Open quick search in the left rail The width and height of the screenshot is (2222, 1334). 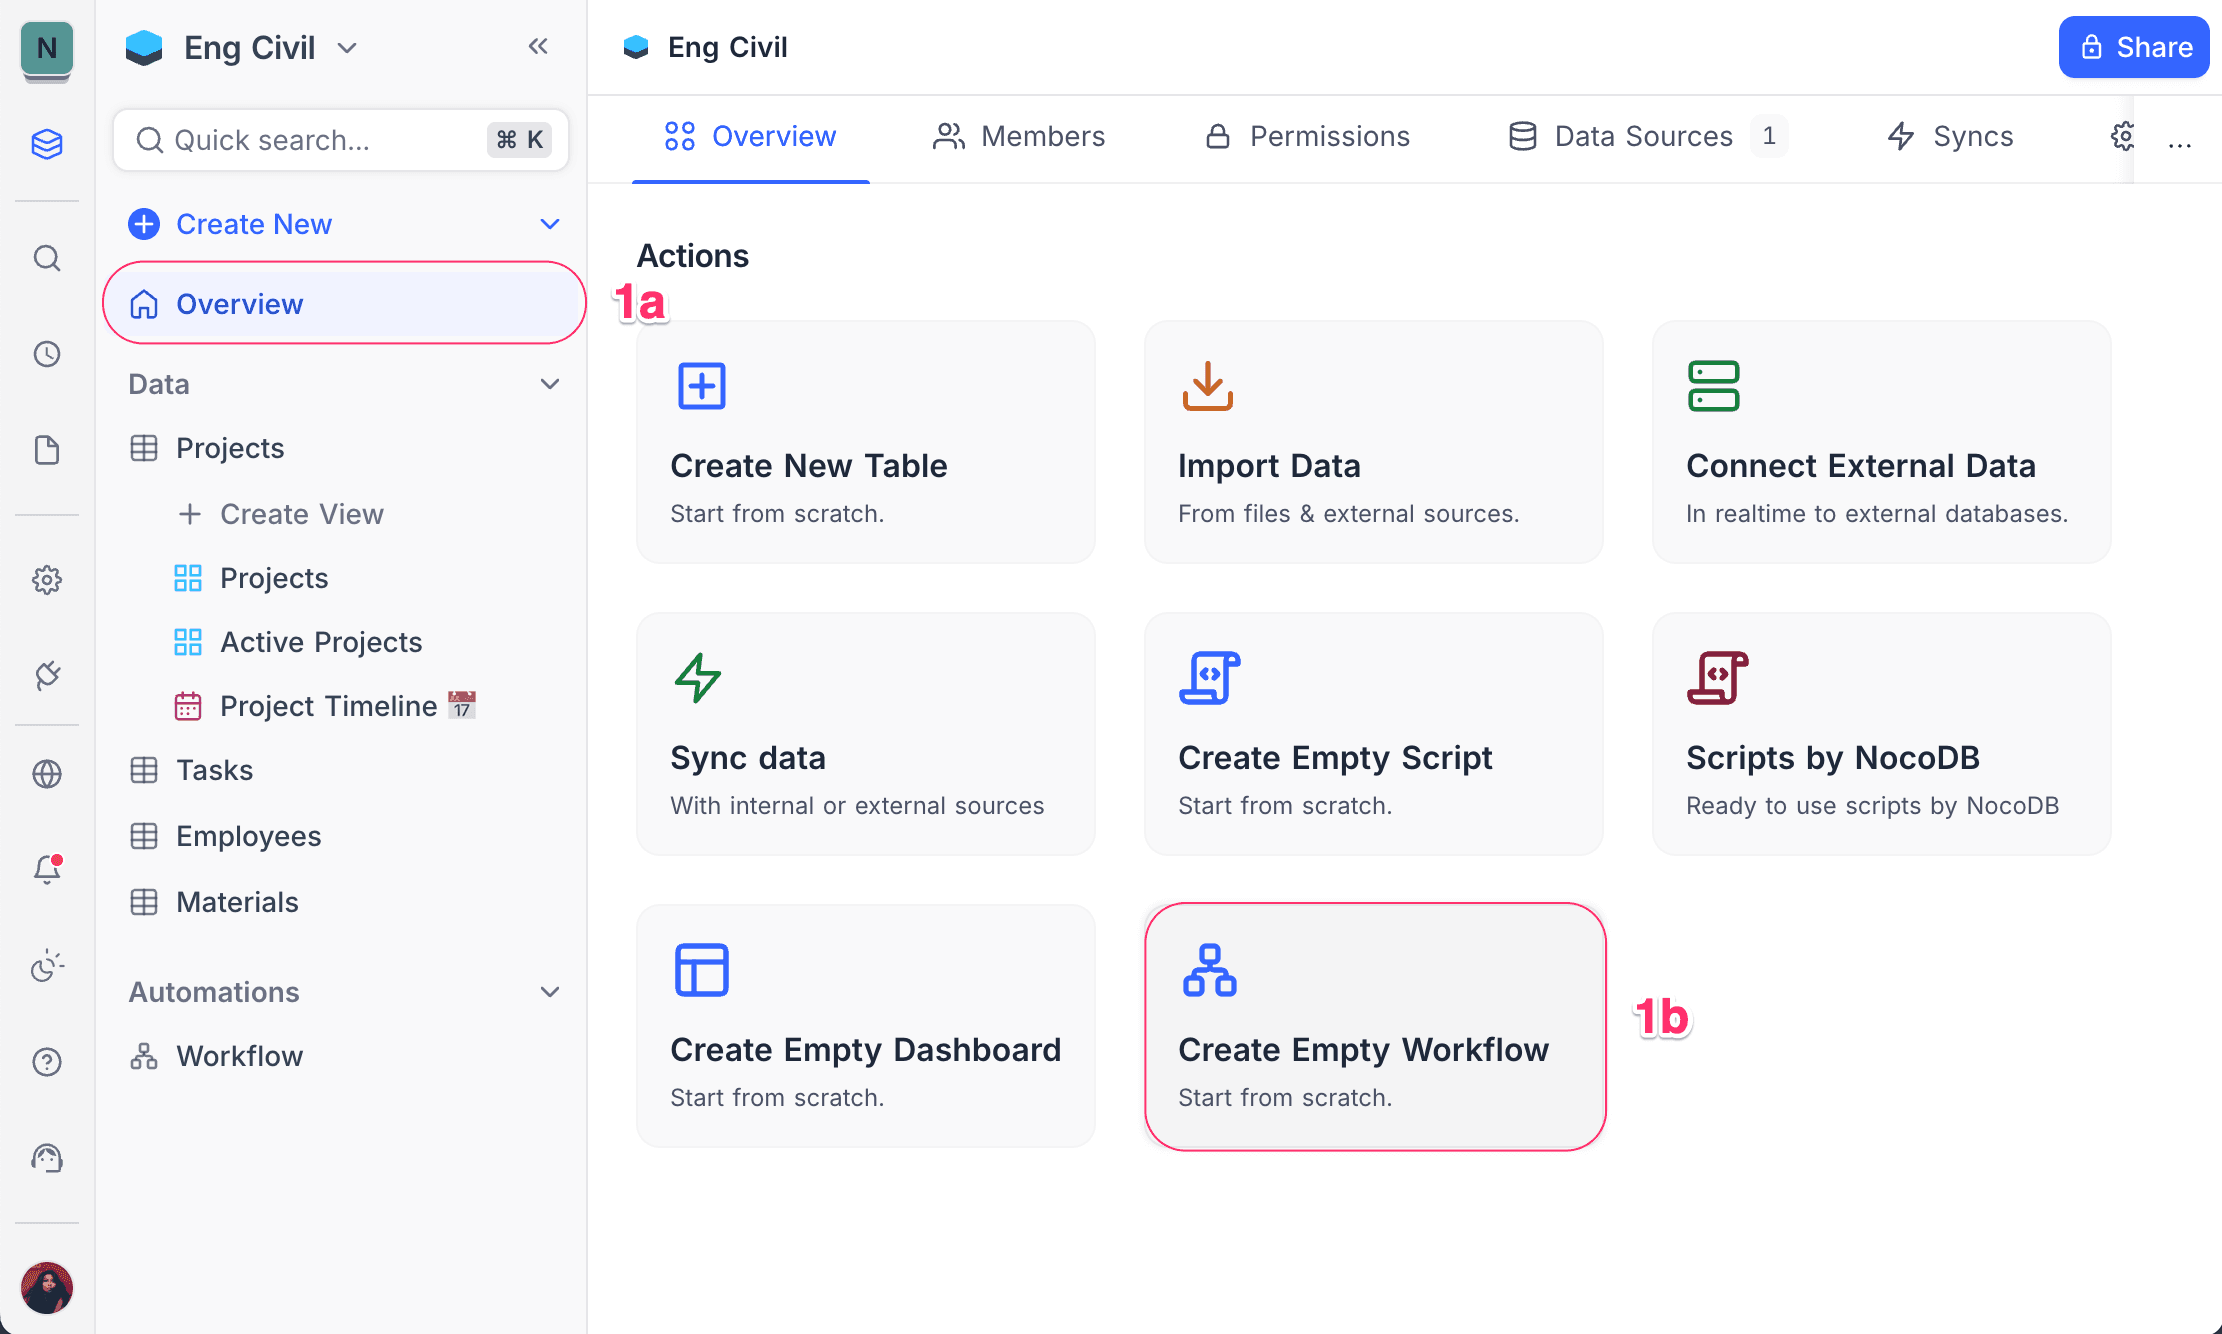47,258
